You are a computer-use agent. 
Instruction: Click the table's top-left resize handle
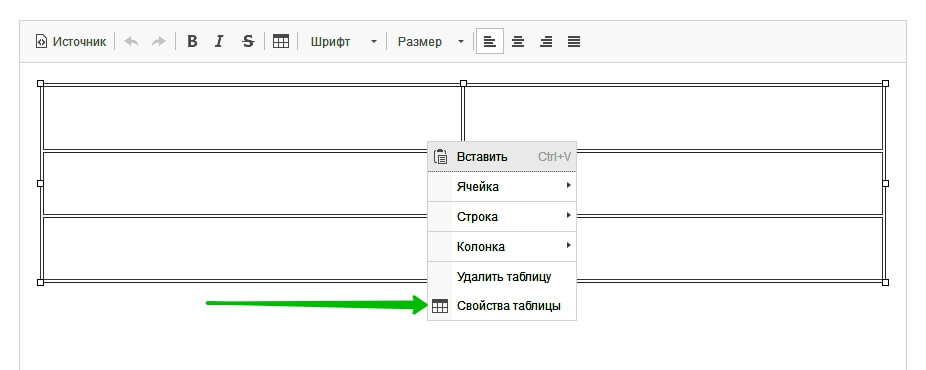tap(41, 84)
